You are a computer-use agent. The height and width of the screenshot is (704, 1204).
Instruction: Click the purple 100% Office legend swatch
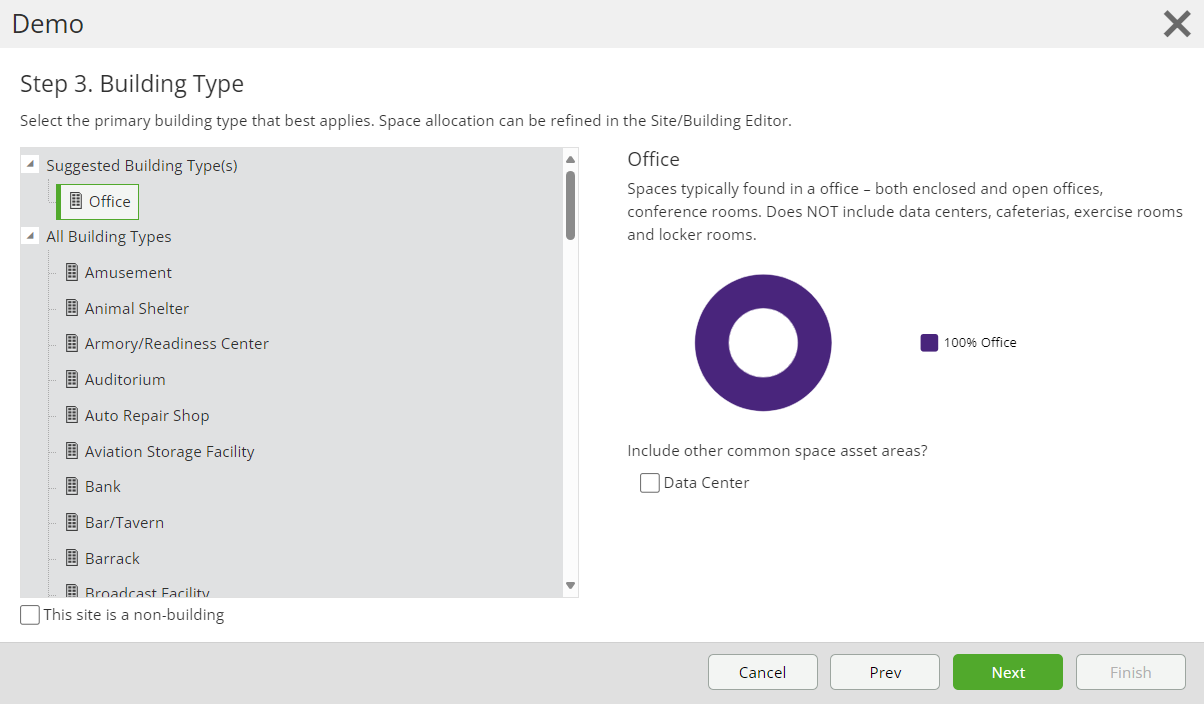pos(929,343)
